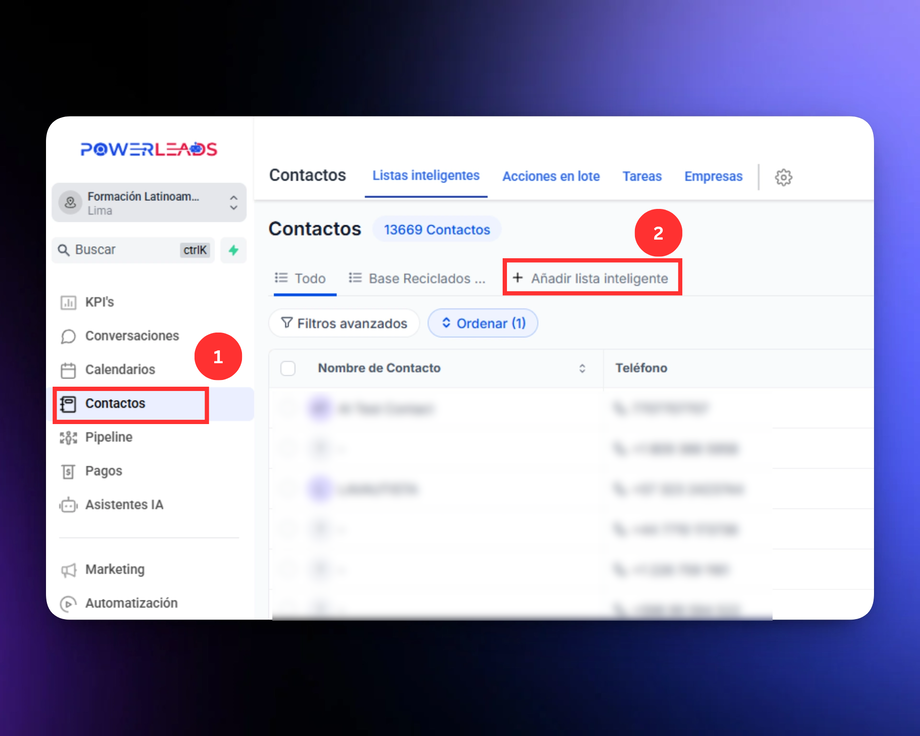
Task: Click the green lightning bolt quick-actions icon
Action: point(234,251)
